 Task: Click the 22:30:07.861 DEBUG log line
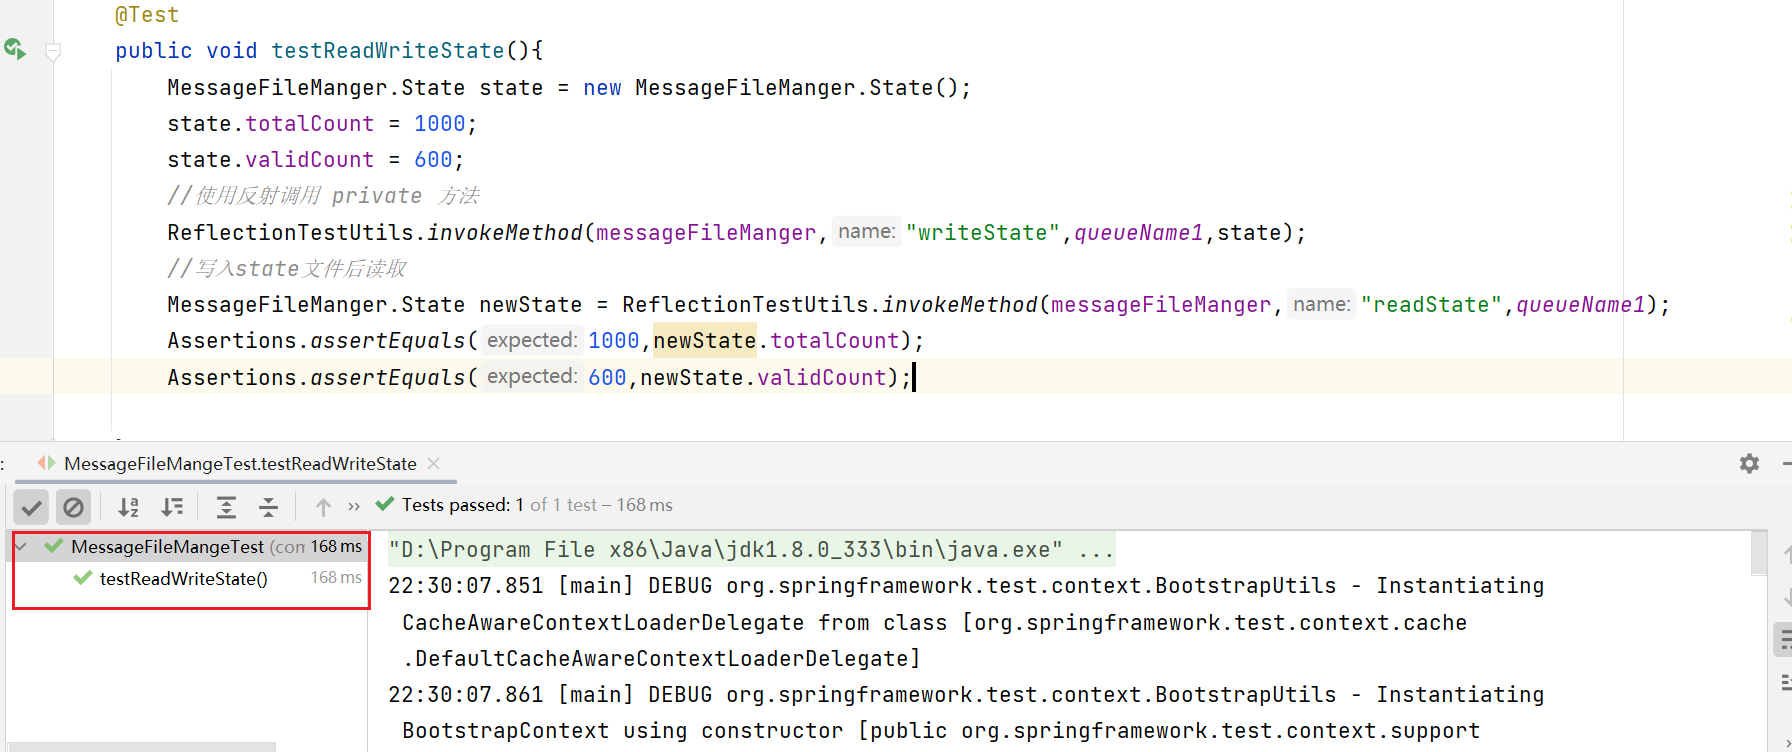pos(966,695)
